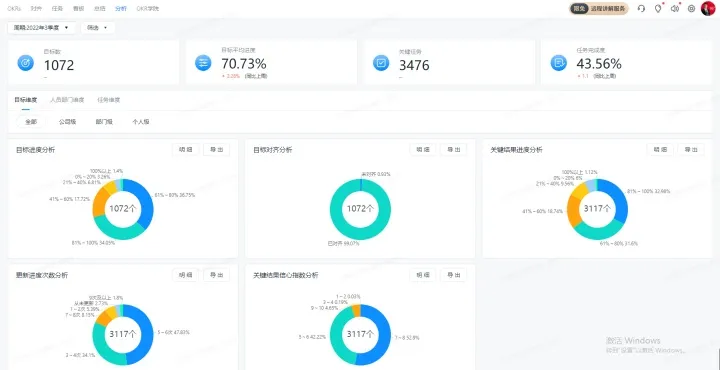The width and height of the screenshot is (720, 370).
Task: Click 导出 for 关键结果信心指数分析
Action: point(454,275)
